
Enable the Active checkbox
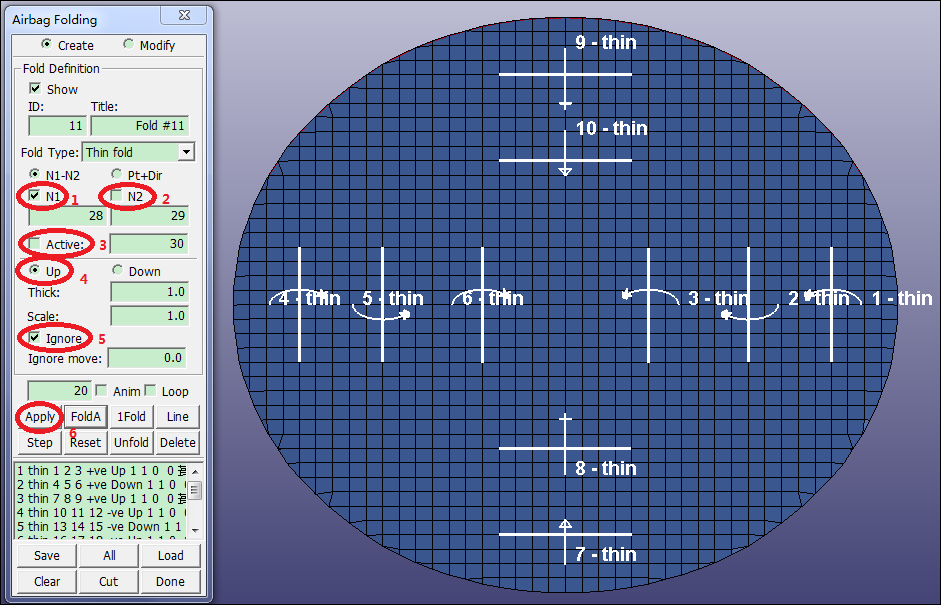tap(36, 244)
